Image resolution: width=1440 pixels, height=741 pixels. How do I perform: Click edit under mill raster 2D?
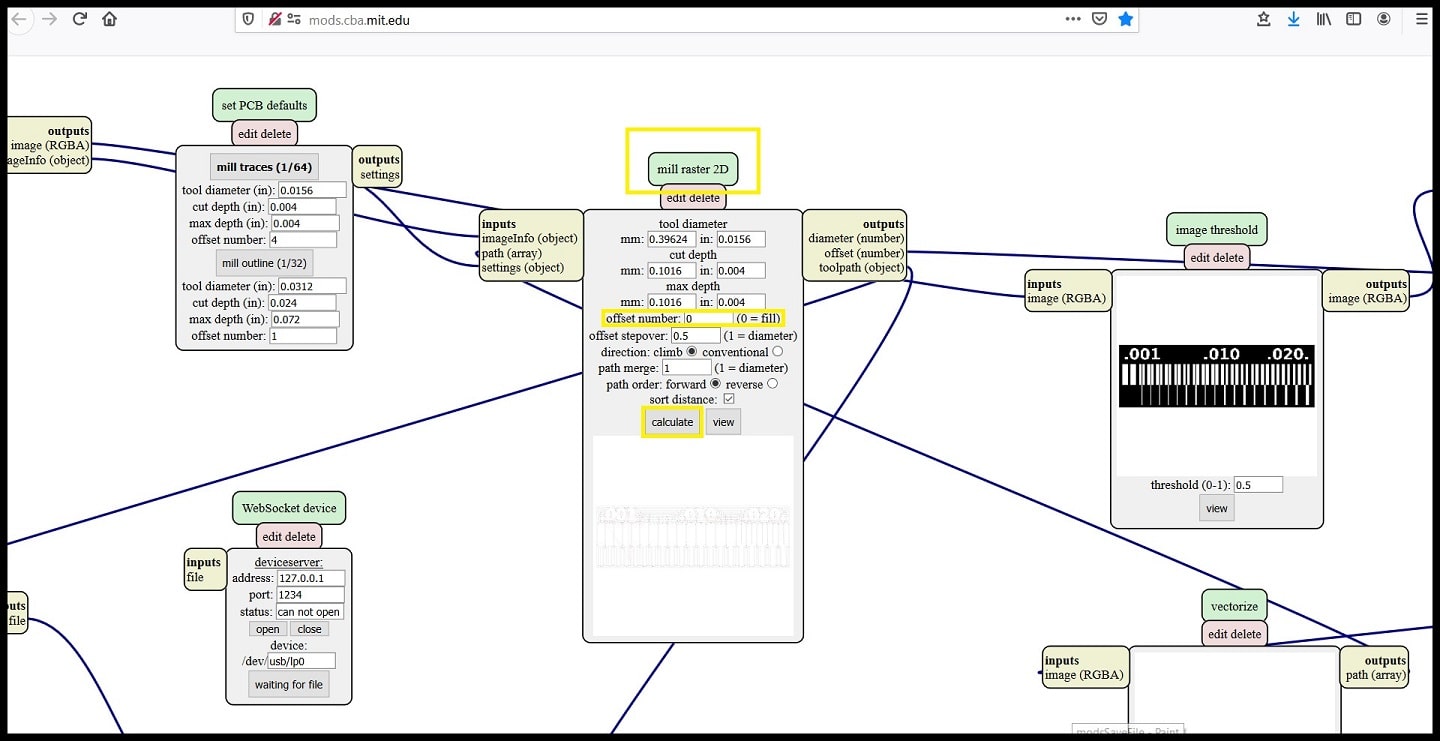678,198
